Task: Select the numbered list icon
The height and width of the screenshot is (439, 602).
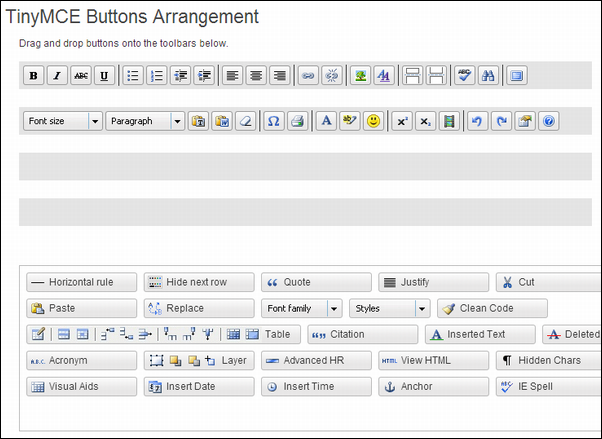Action: pyautogui.click(x=157, y=75)
